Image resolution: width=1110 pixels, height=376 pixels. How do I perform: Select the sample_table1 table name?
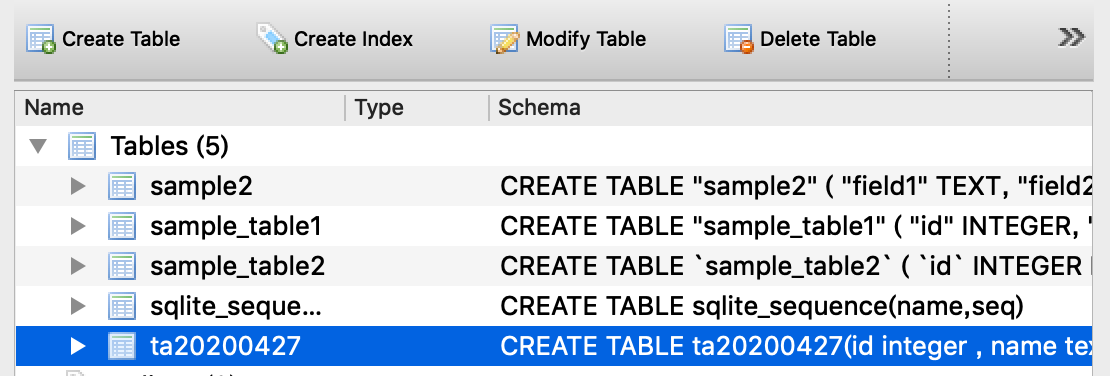(x=236, y=227)
